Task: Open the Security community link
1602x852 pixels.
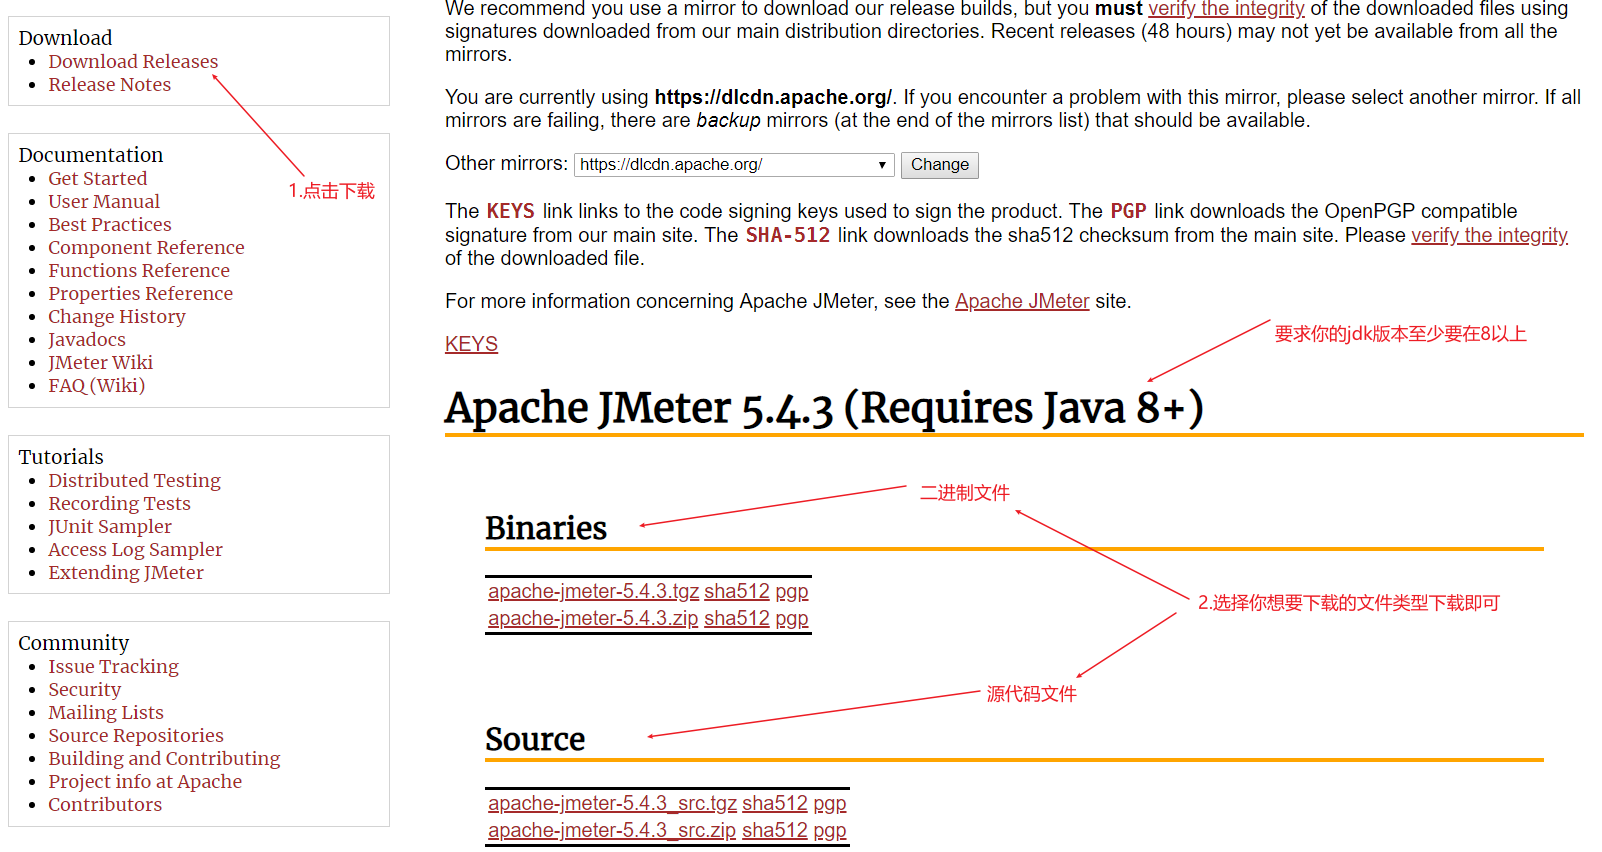Action: pos(85,689)
